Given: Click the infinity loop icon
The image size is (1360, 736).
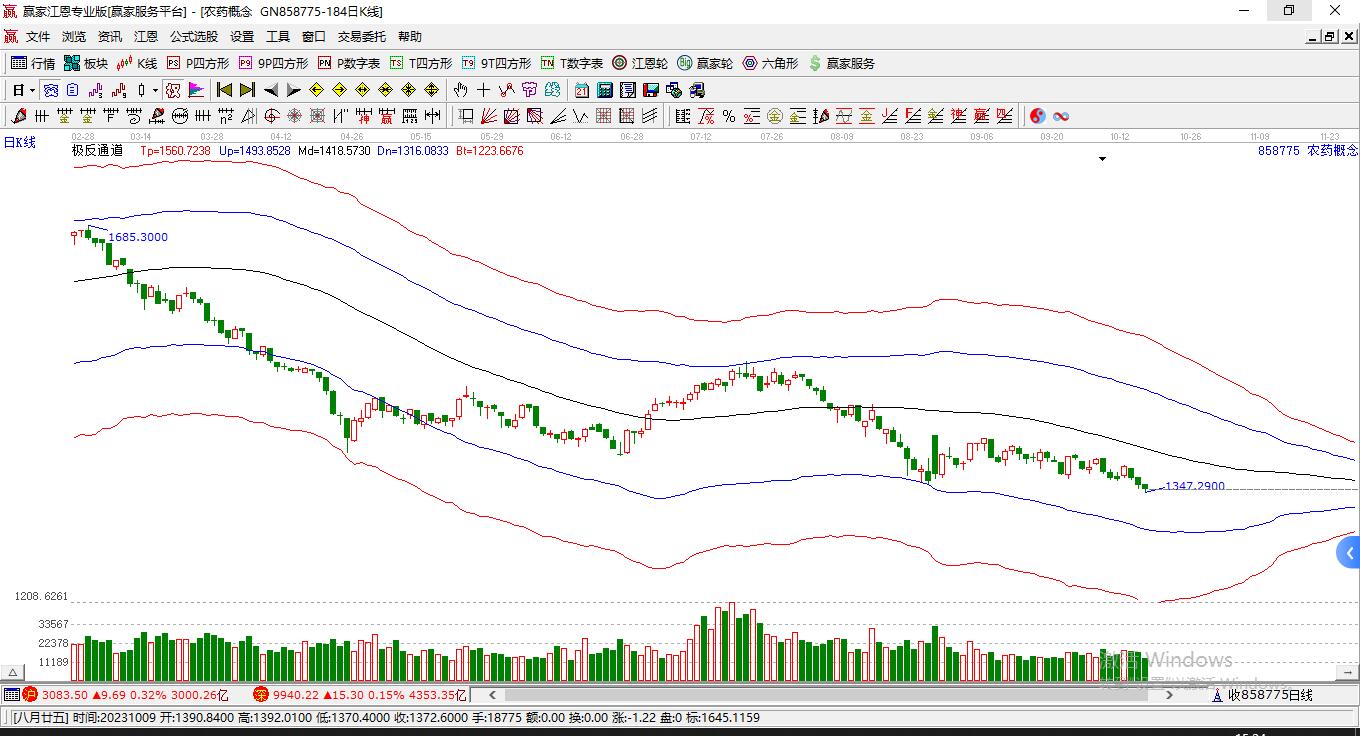Looking at the screenshot, I should click(x=1061, y=116).
